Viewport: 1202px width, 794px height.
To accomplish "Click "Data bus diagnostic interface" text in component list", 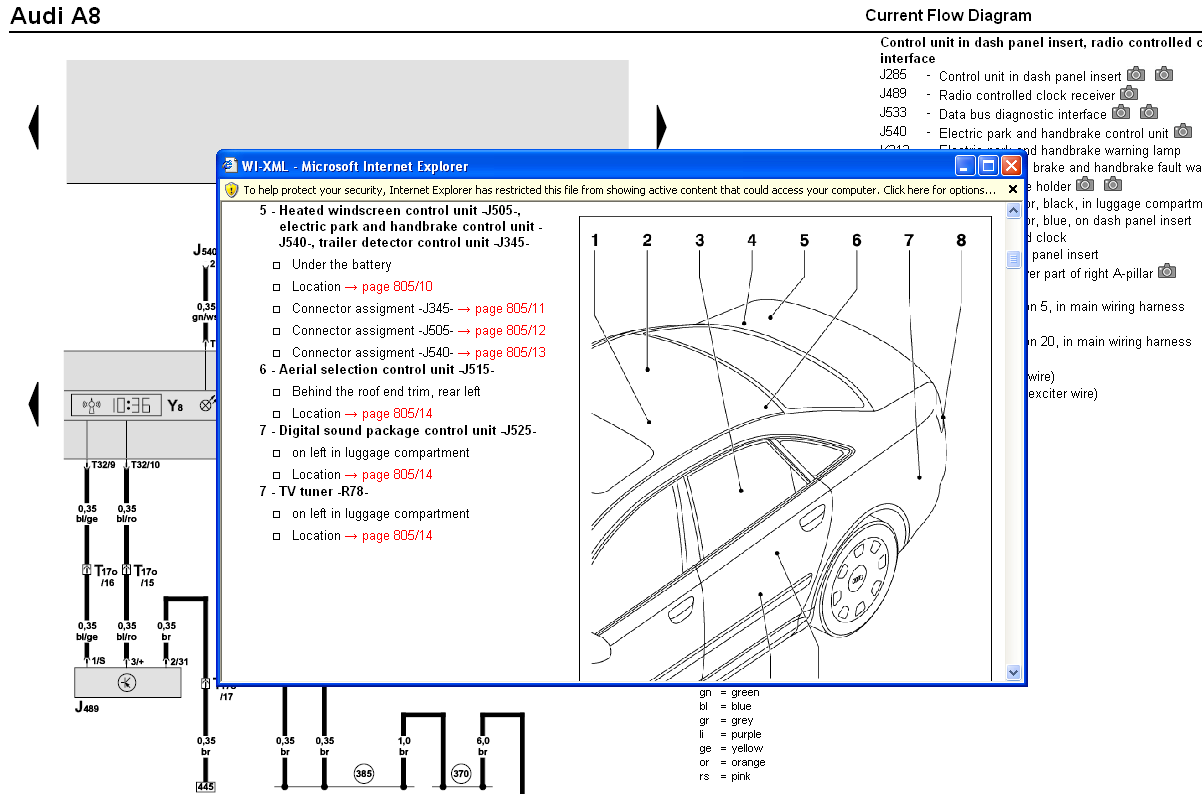I will click(x=1023, y=114).
